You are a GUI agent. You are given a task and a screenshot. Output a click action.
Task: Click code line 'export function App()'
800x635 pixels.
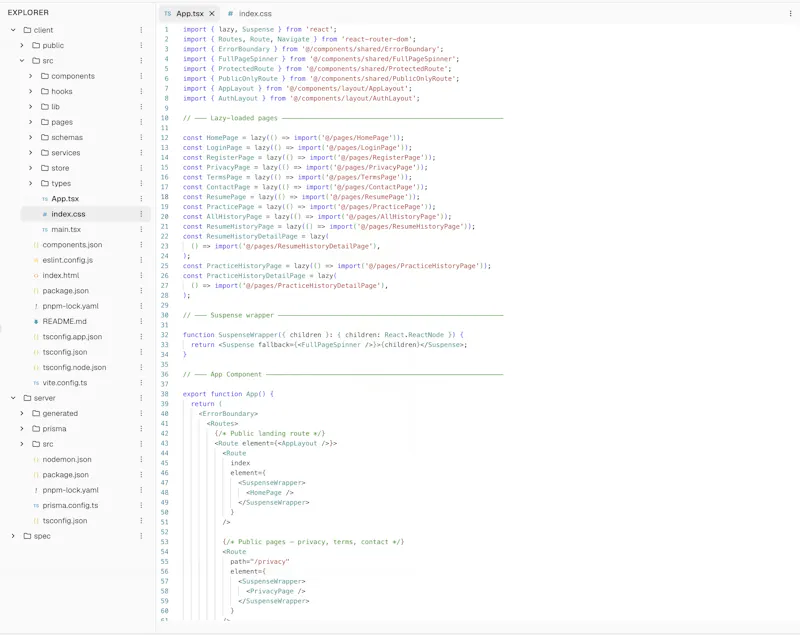[x=228, y=394]
